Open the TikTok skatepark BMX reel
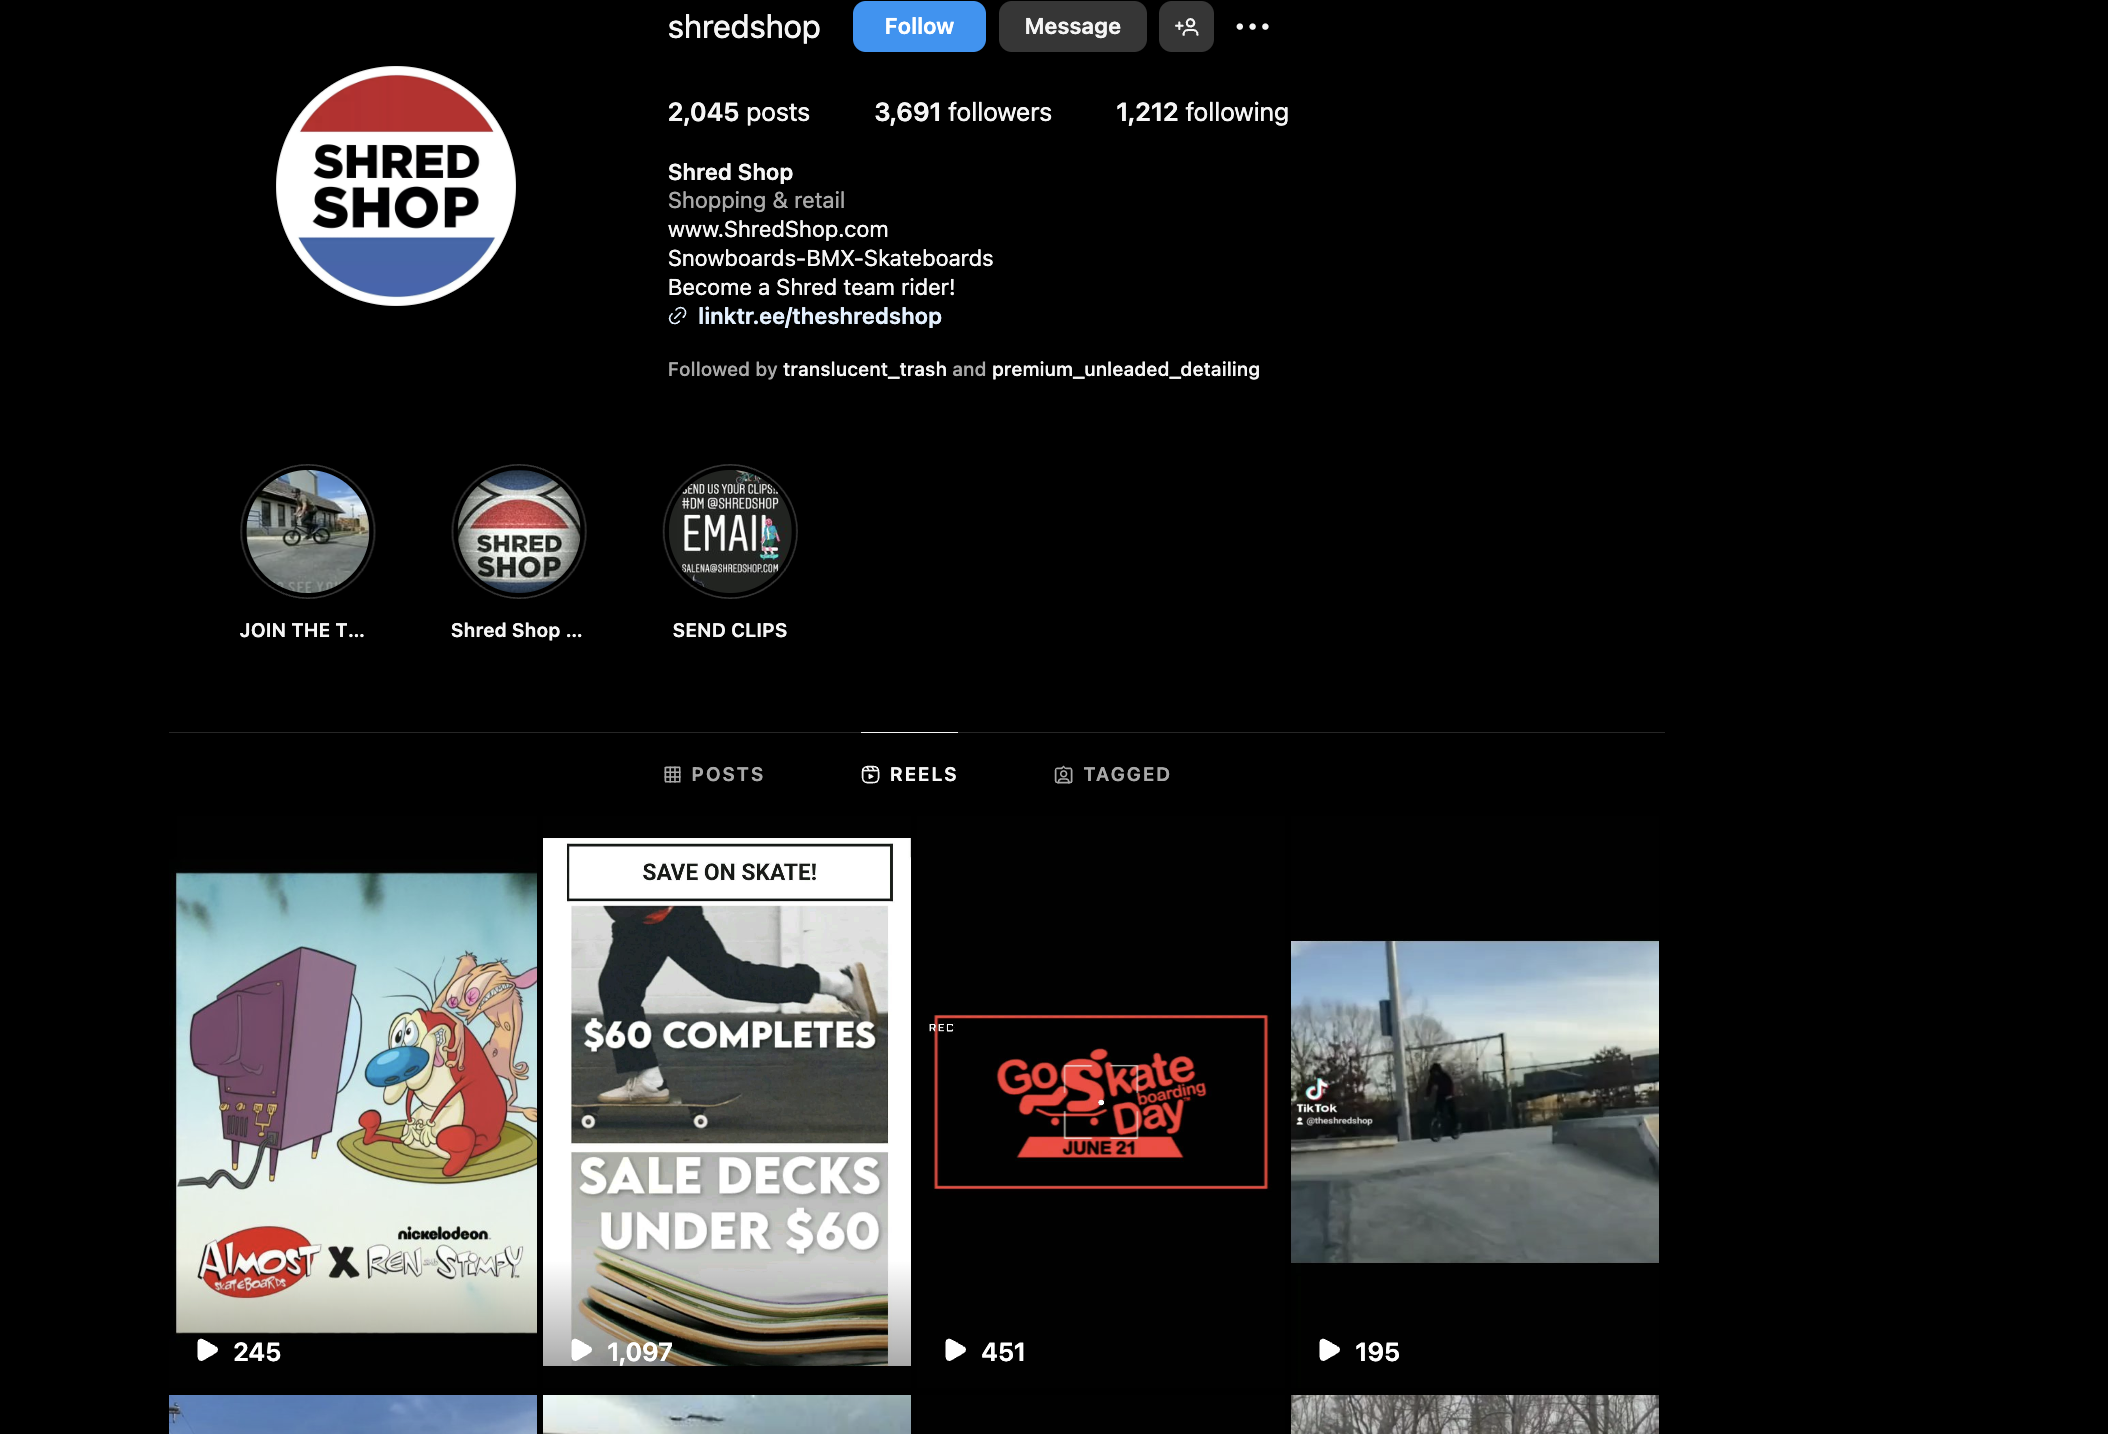Viewport: 2108px width, 1434px height. click(1475, 1102)
